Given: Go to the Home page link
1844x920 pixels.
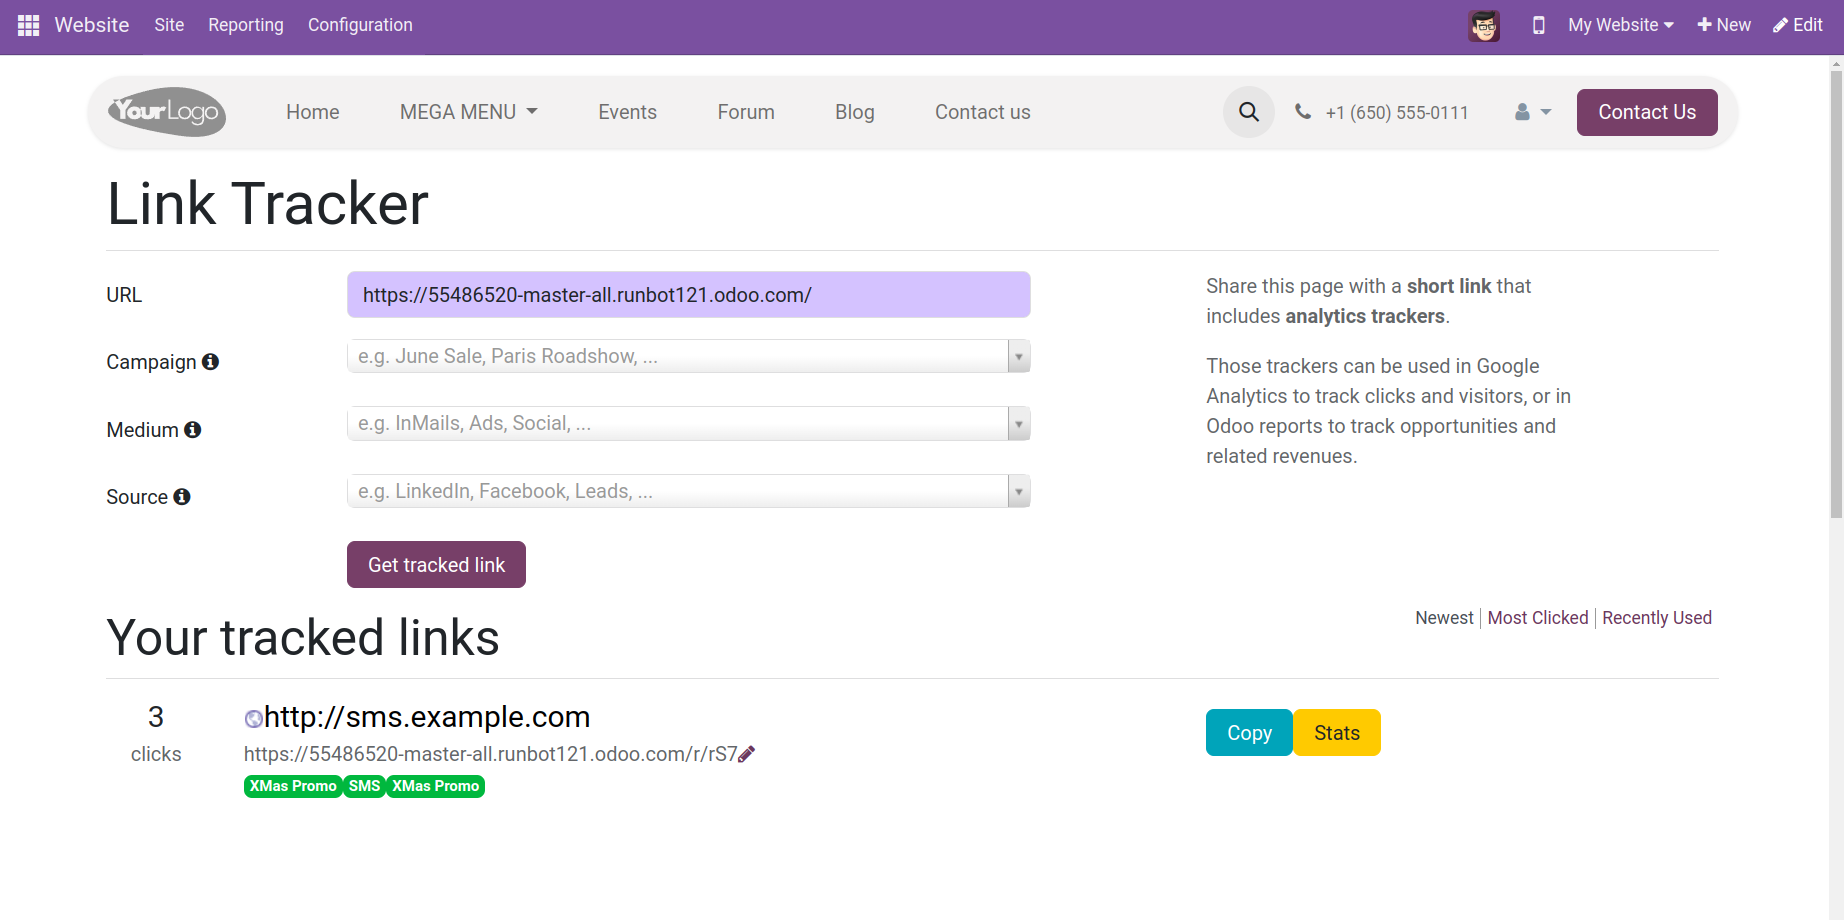Looking at the screenshot, I should 313,112.
